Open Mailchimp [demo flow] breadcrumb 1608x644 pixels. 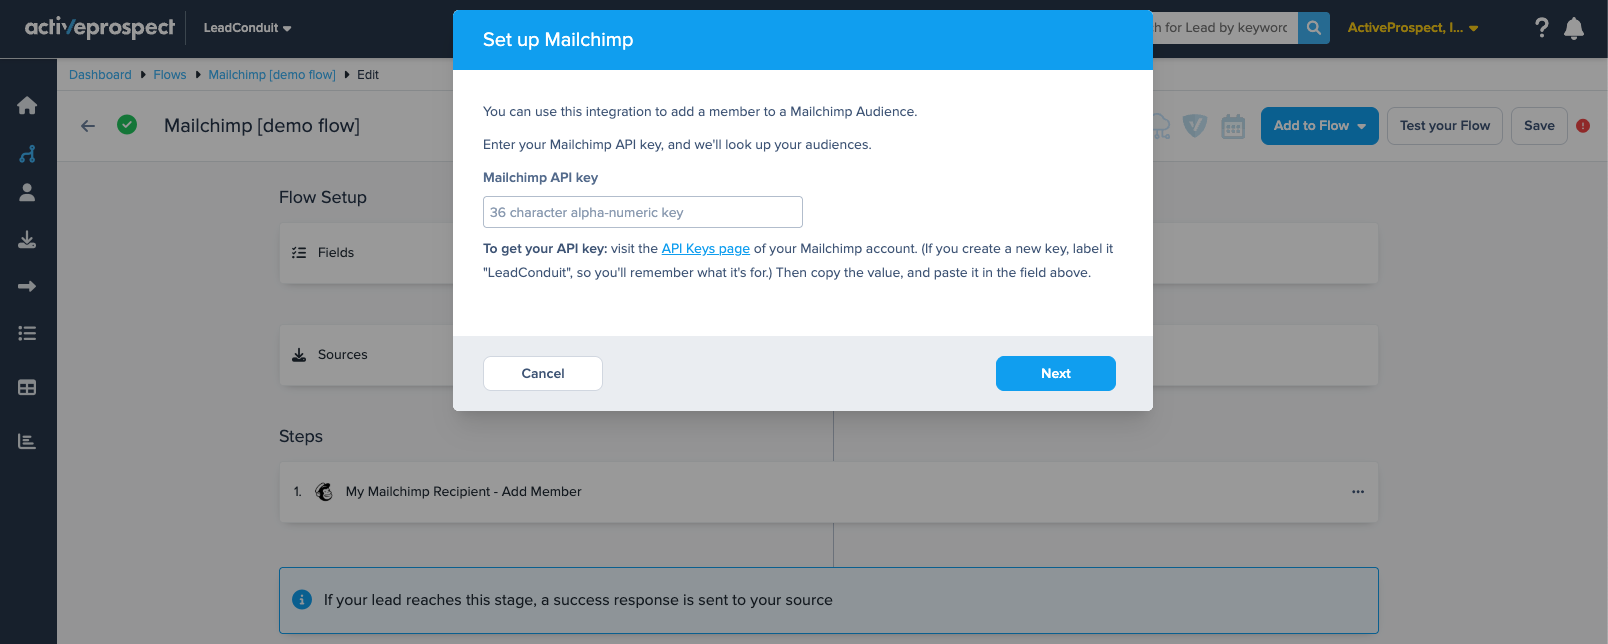pyautogui.click(x=272, y=75)
